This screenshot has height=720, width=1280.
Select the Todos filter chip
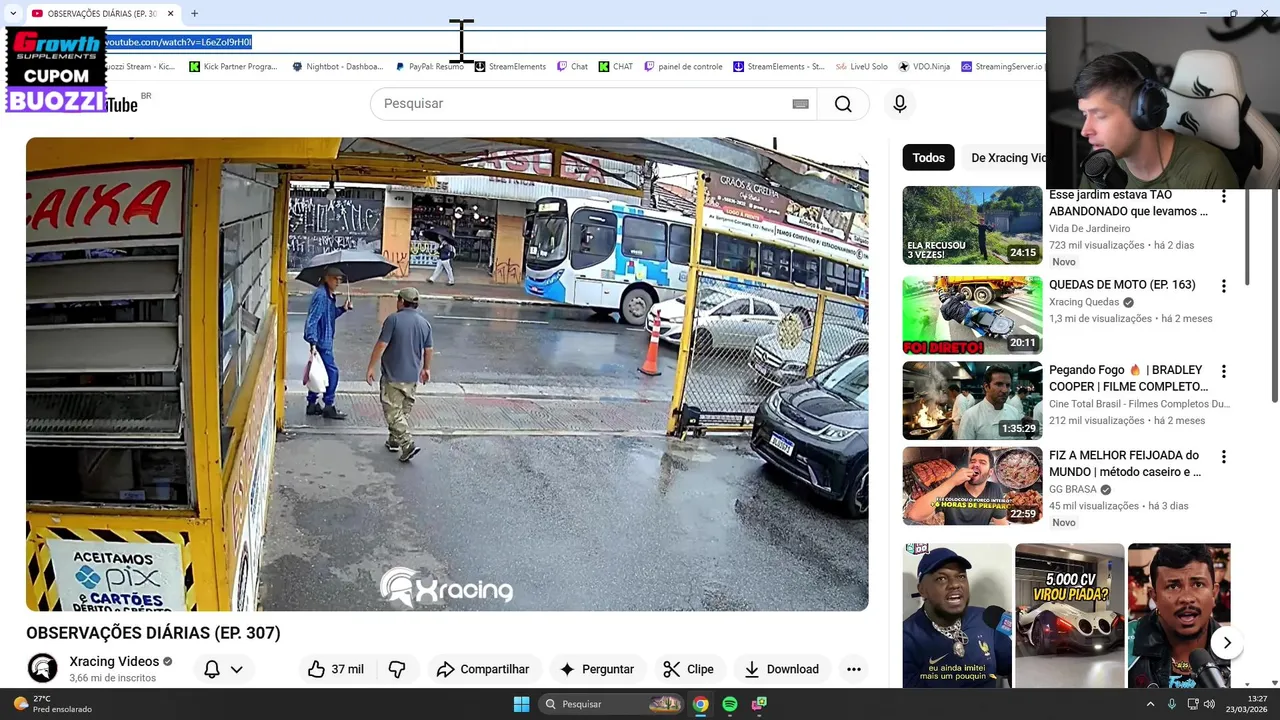click(928, 158)
